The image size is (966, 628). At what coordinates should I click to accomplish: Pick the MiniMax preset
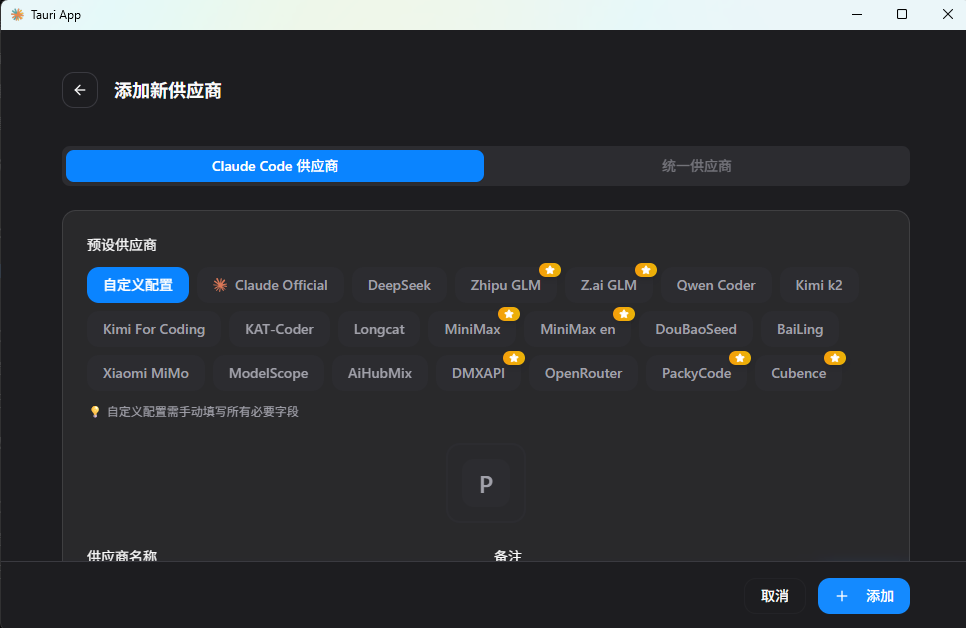click(473, 329)
